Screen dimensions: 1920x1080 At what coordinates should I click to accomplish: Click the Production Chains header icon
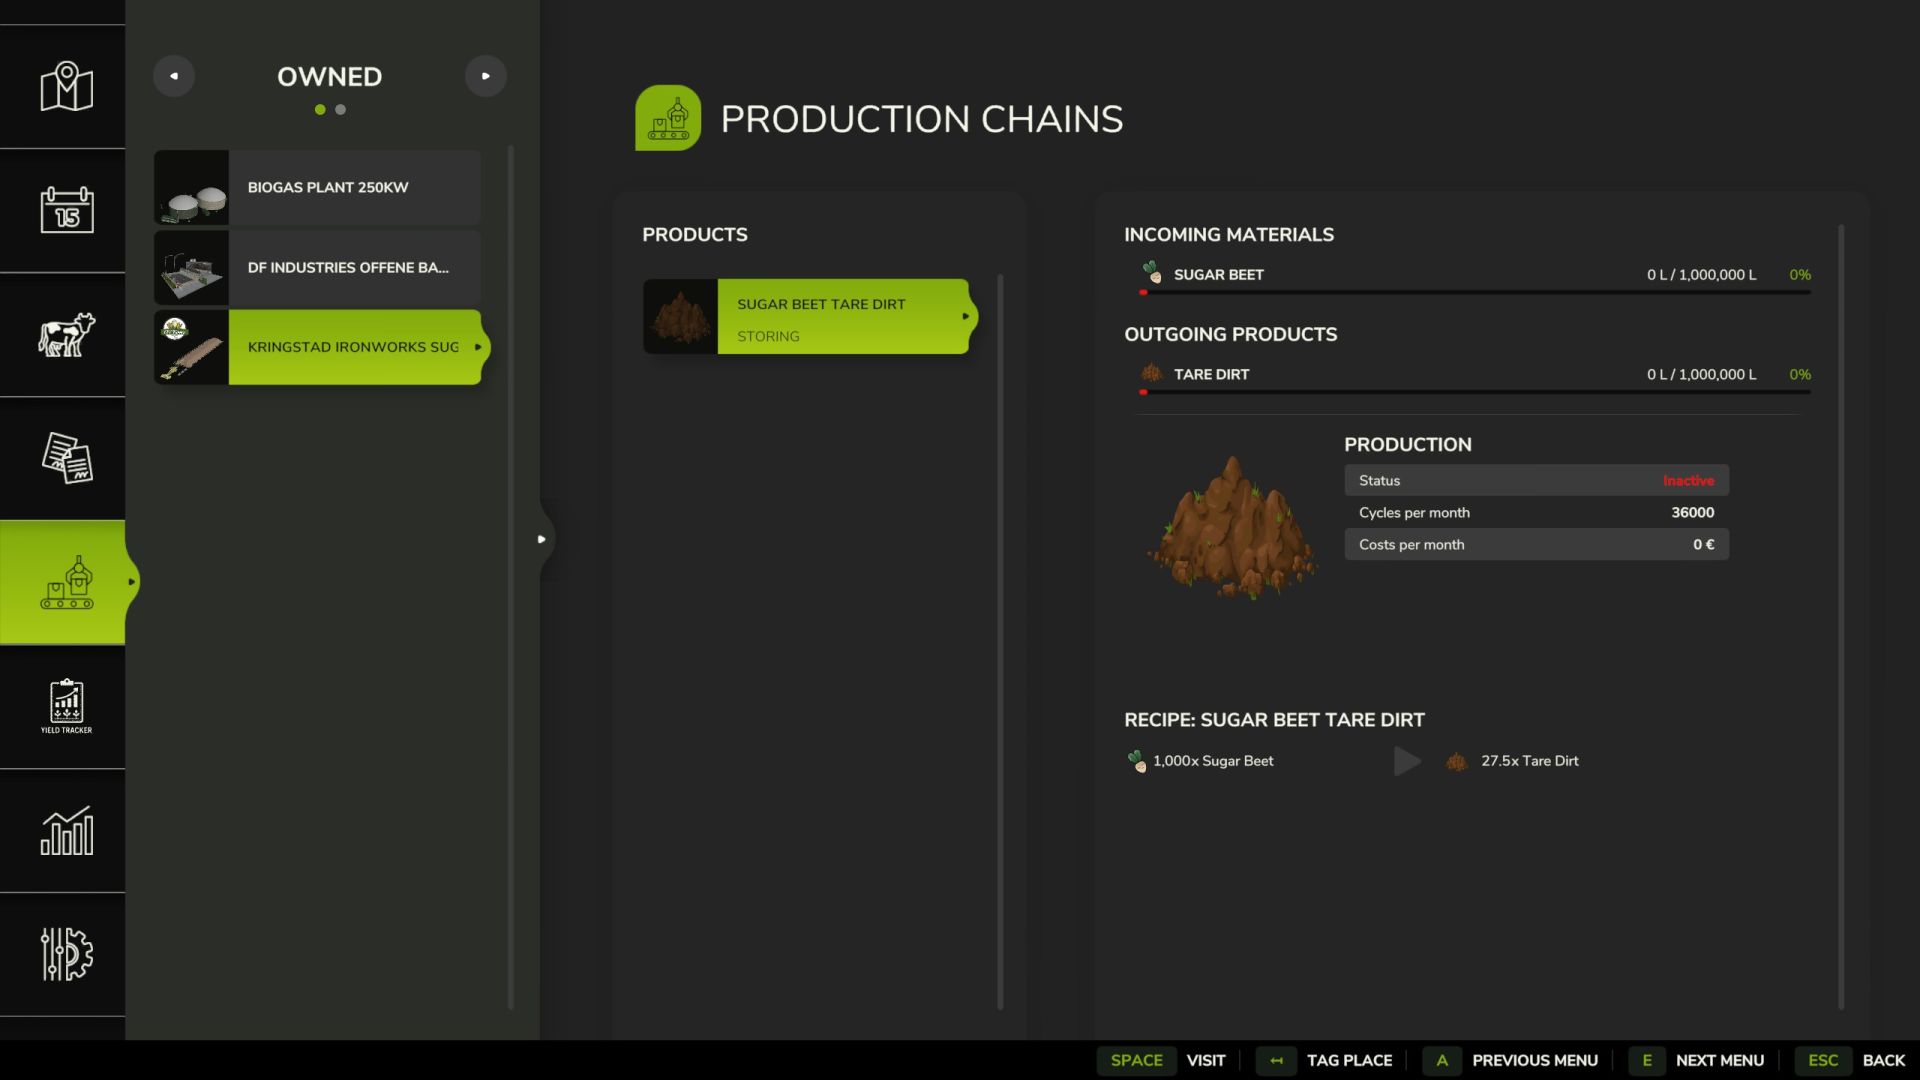[668, 118]
